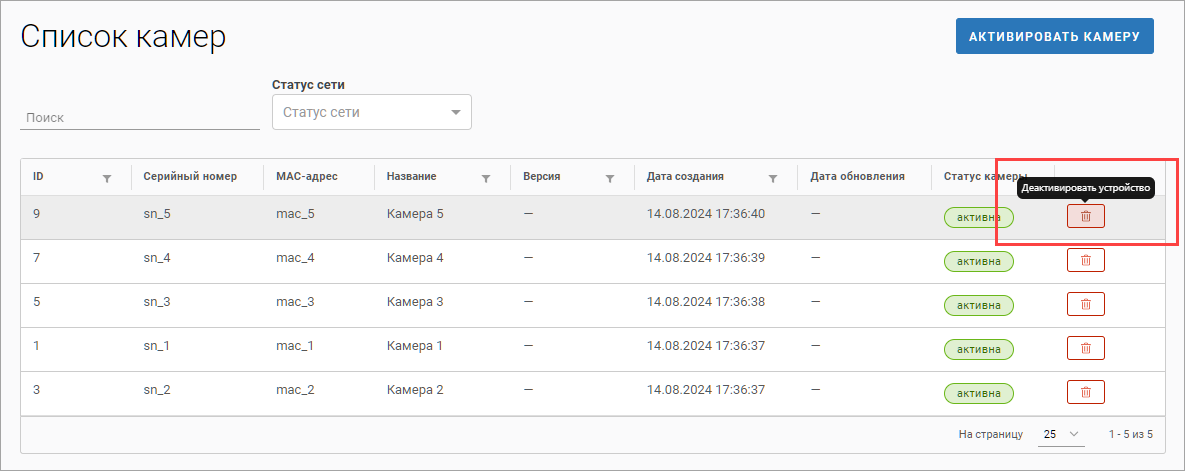This screenshot has height=471, width=1185.
Task: Open camera ID 9 link
Action: pos(37,214)
